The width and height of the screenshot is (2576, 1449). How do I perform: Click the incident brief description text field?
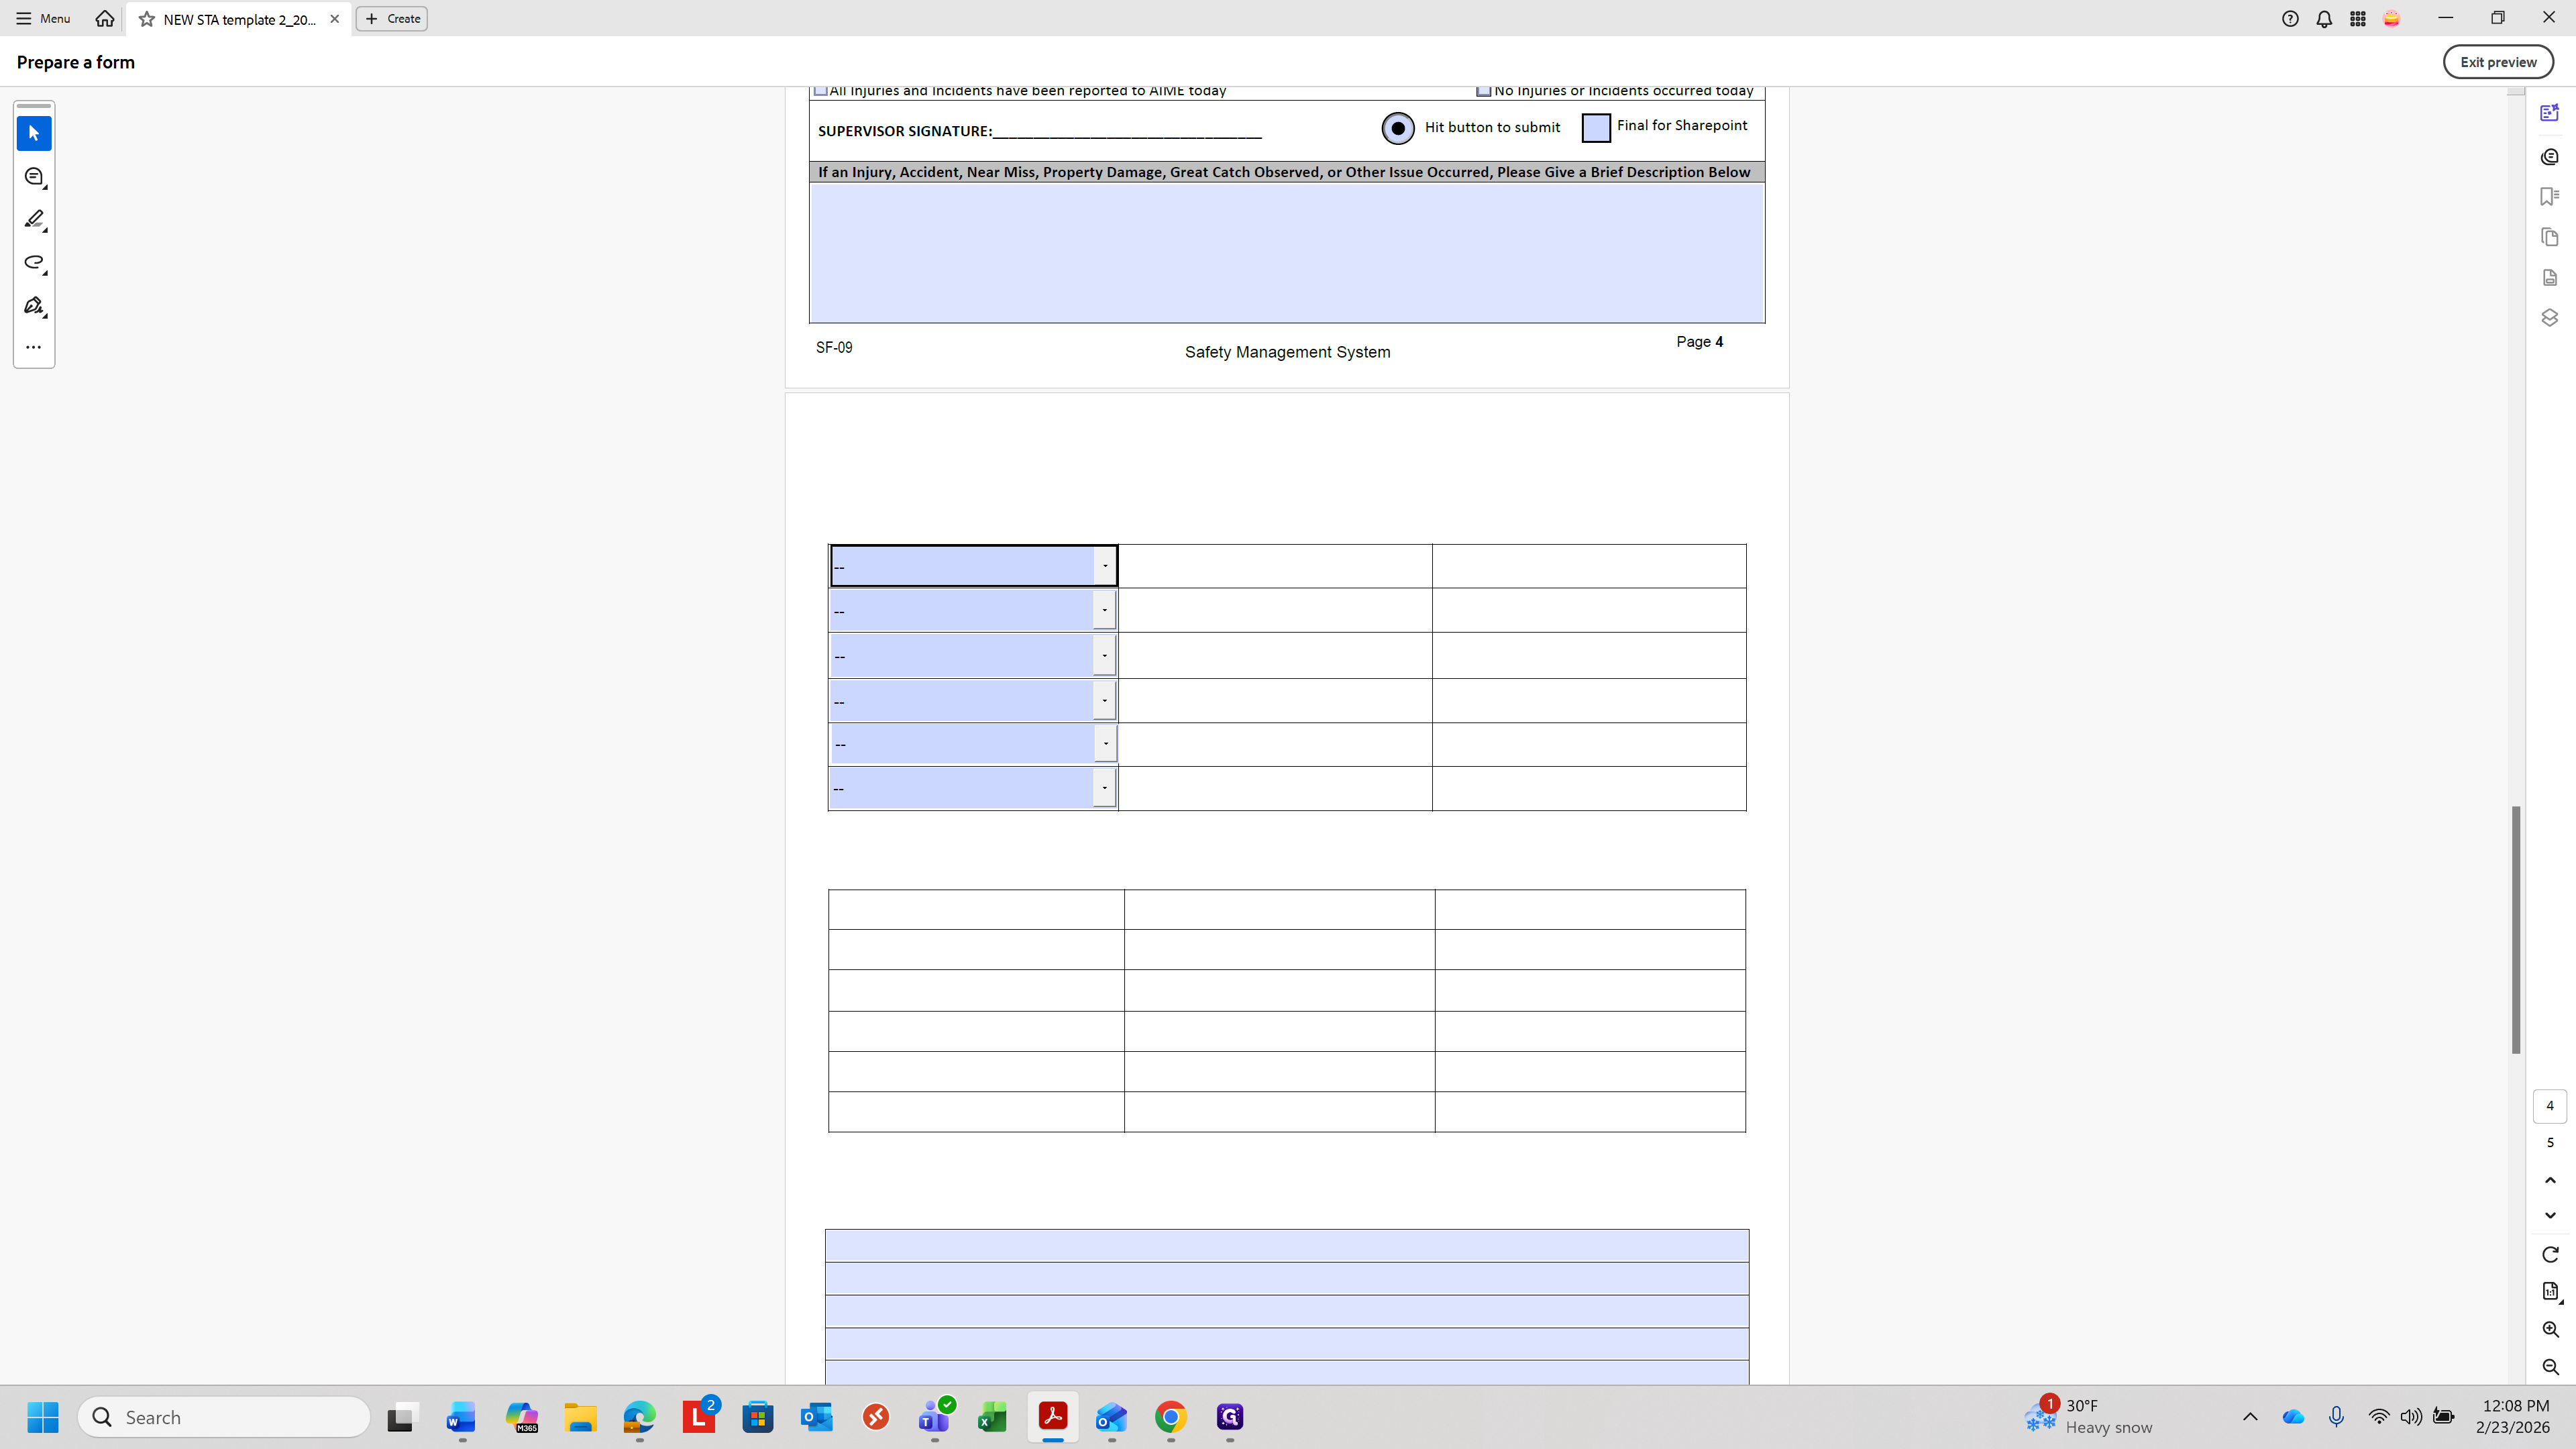tap(1286, 252)
